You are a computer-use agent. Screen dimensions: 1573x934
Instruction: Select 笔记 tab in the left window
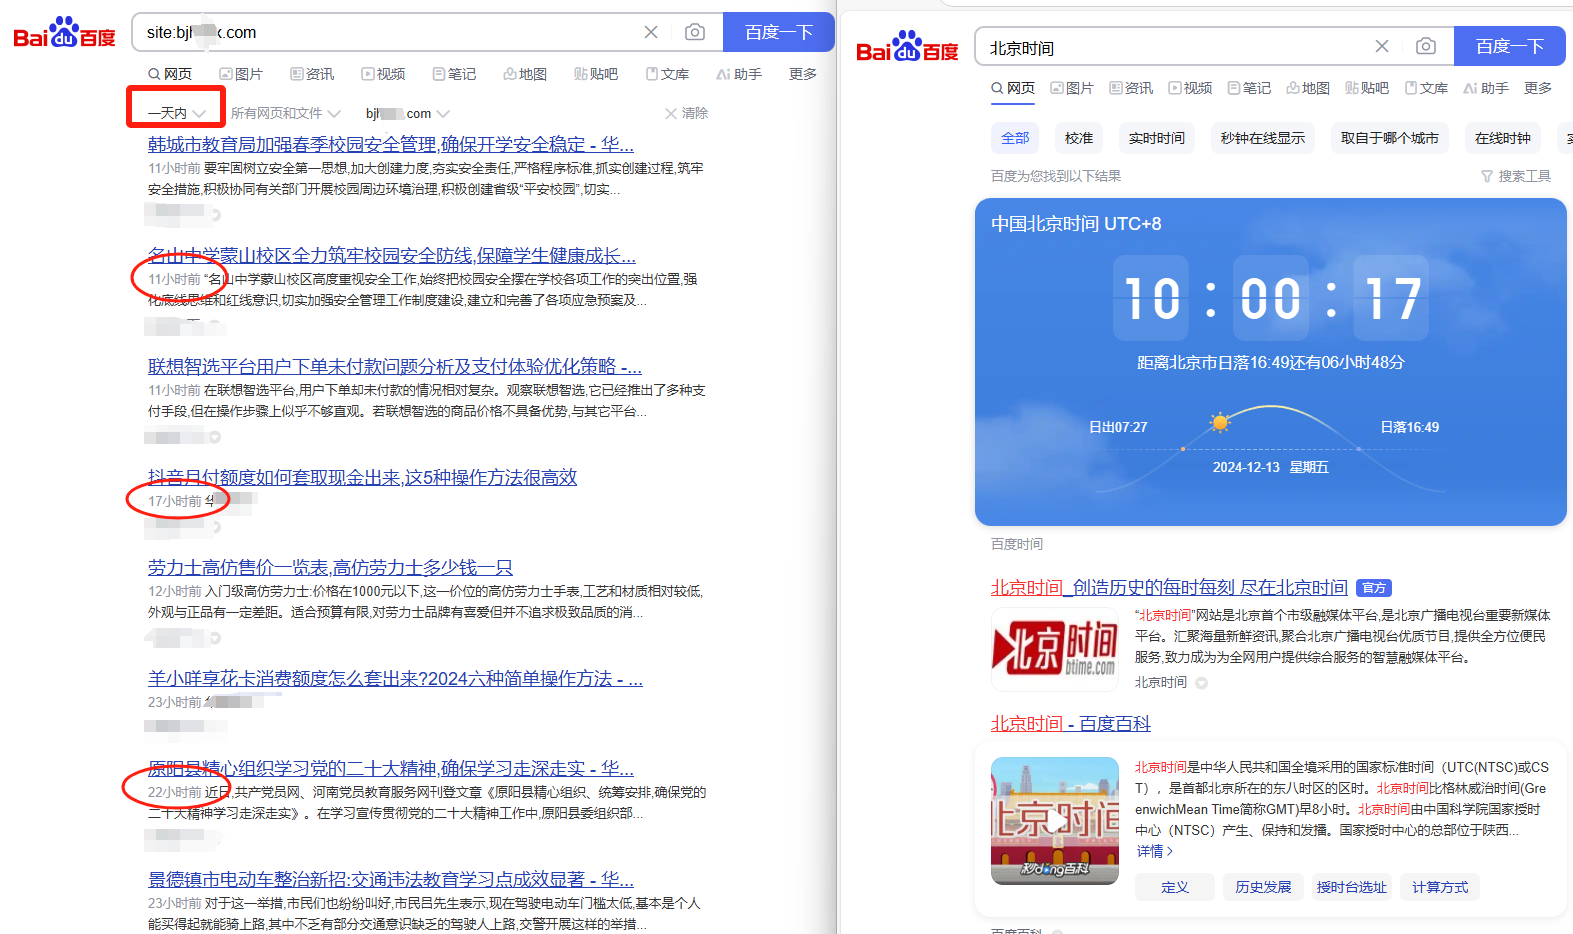(454, 74)
